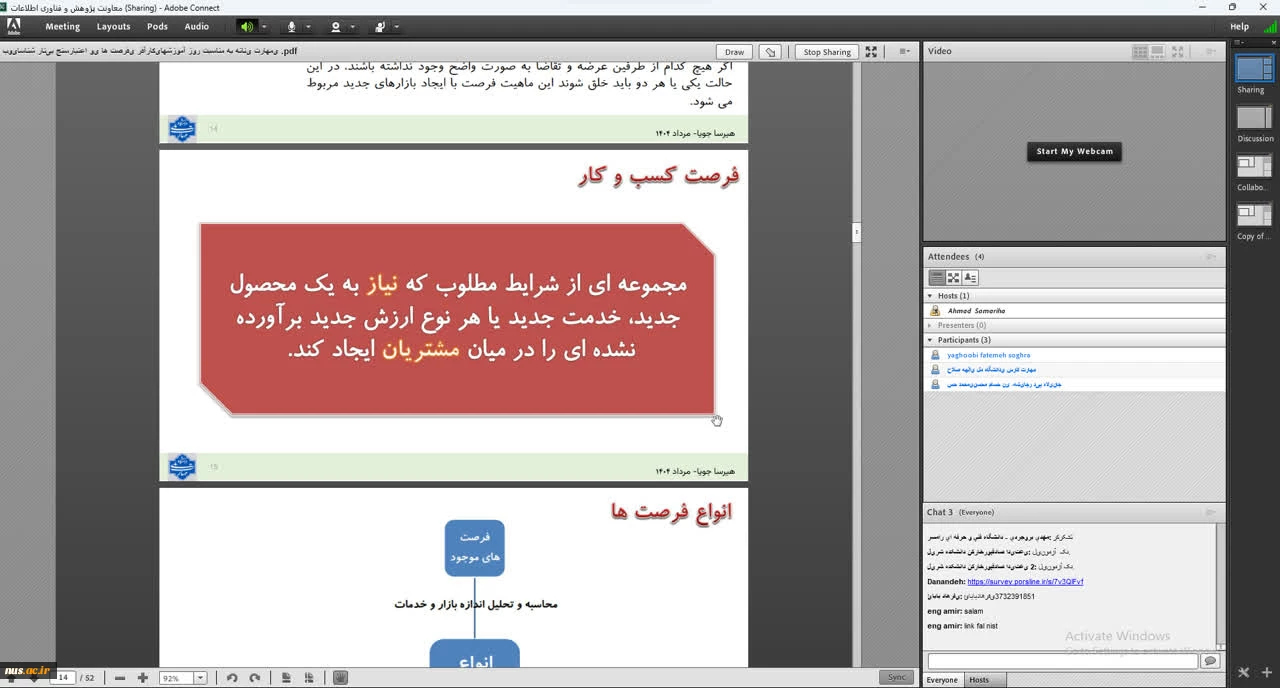Select the hand pan tool icon
The width and height of the screenshot is (1280, 688).
tap(340, 677)
